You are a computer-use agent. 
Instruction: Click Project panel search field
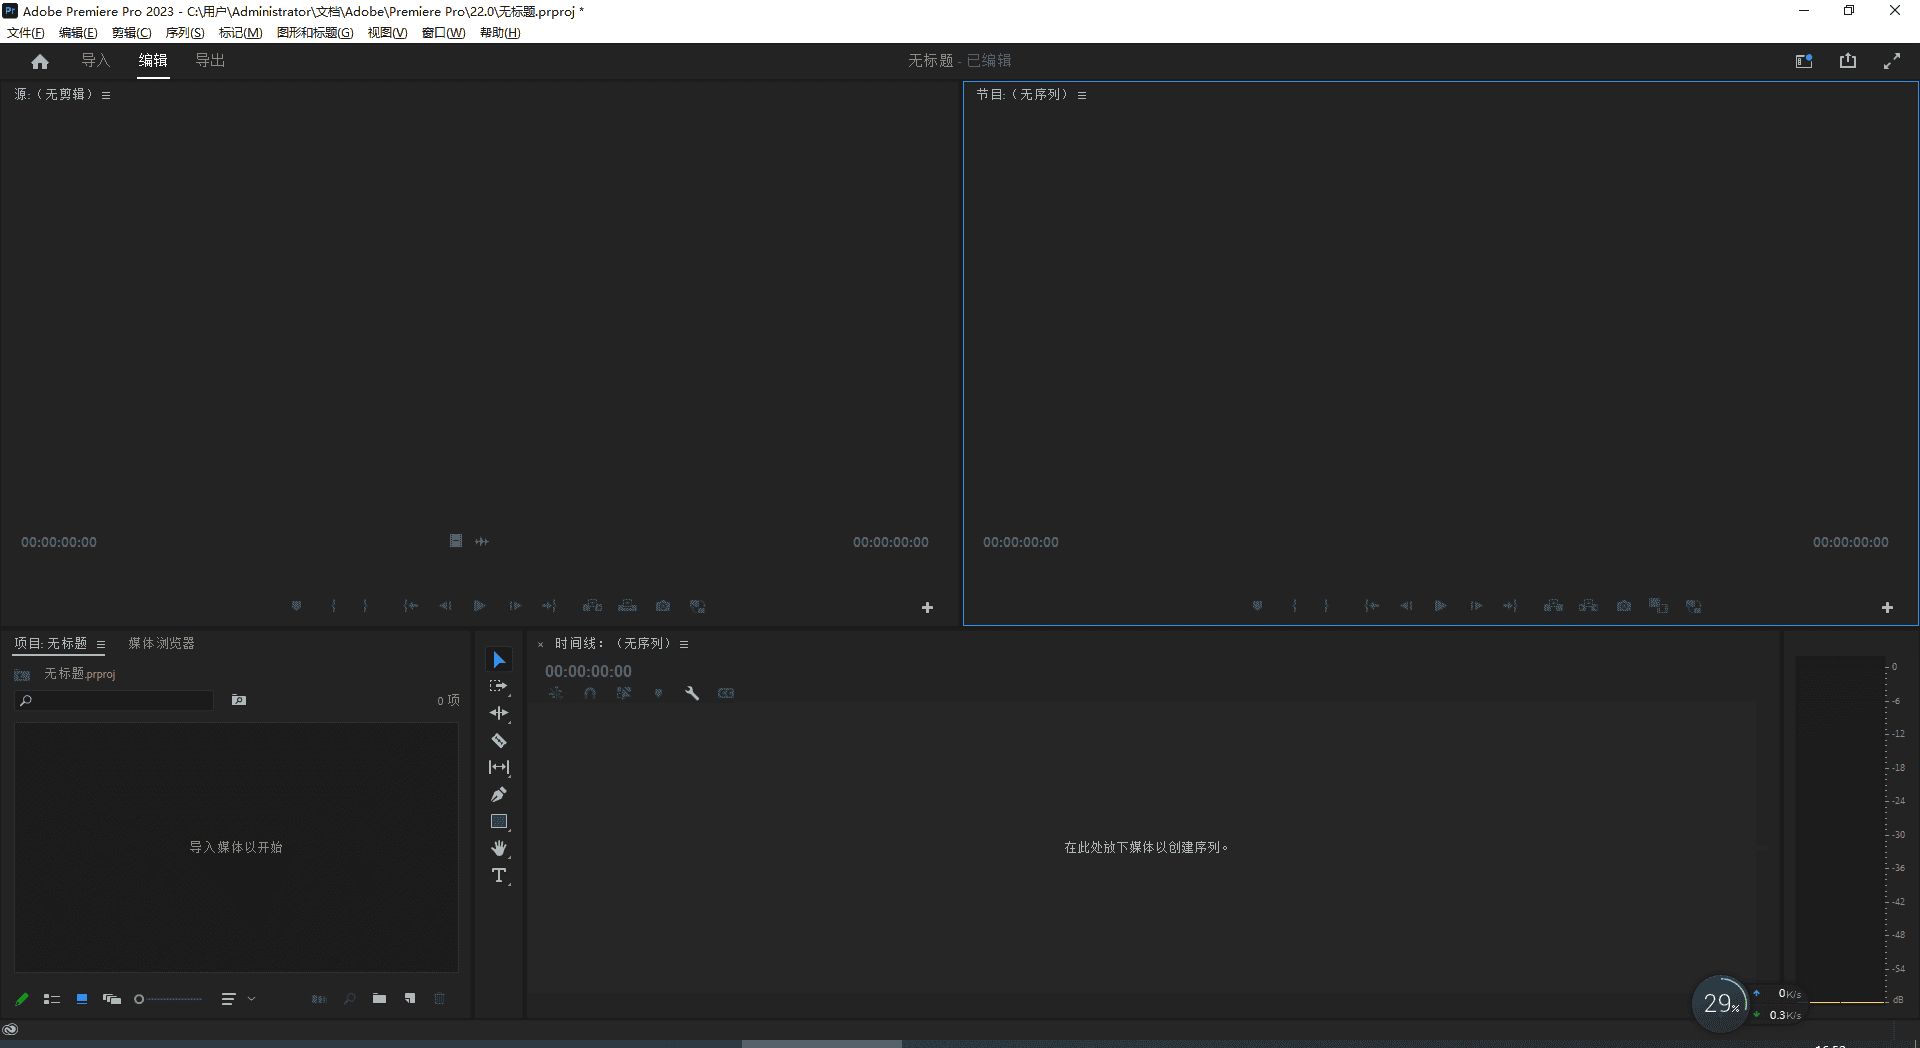tap(114, 700)
